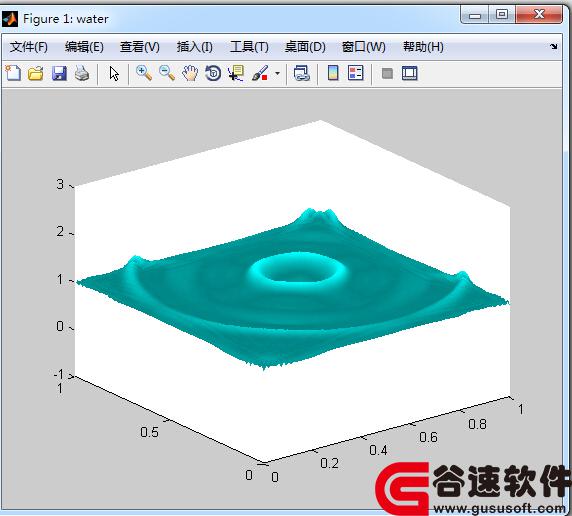Open the 文件(F) menu
This screenshot has height=516, width=572.
coord(28,47)
